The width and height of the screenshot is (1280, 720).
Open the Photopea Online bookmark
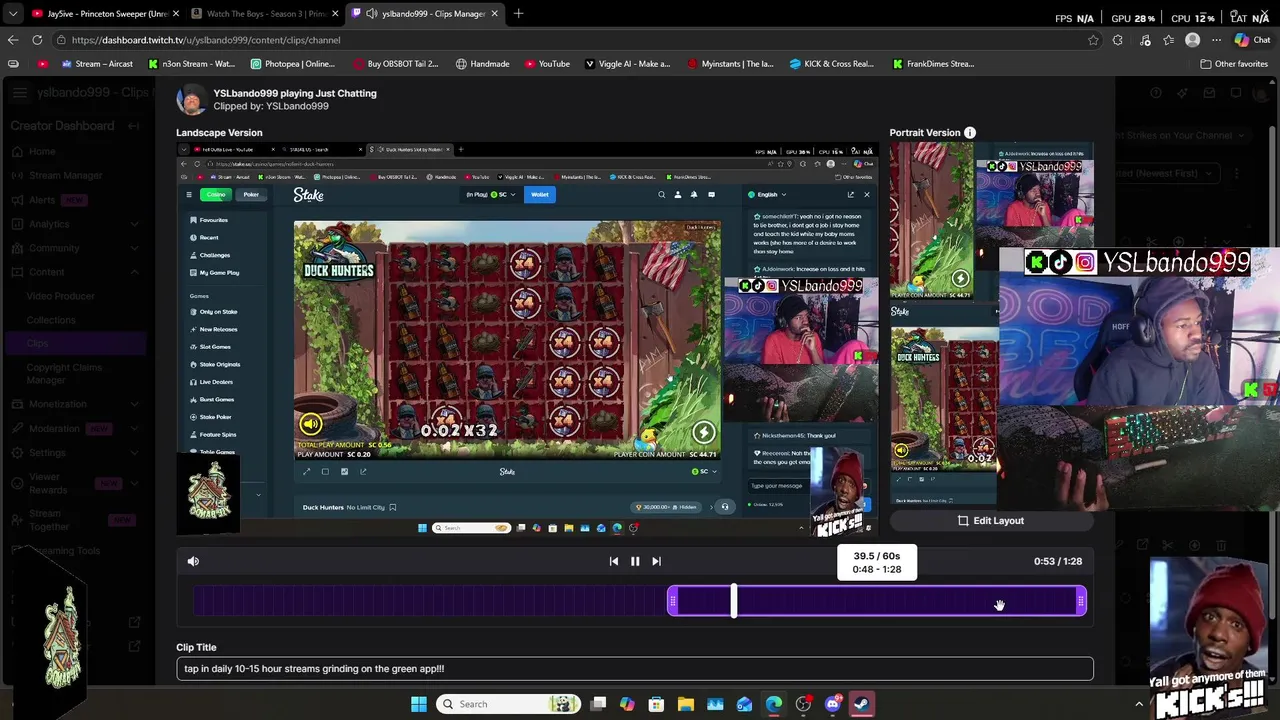tap(292, 64)
